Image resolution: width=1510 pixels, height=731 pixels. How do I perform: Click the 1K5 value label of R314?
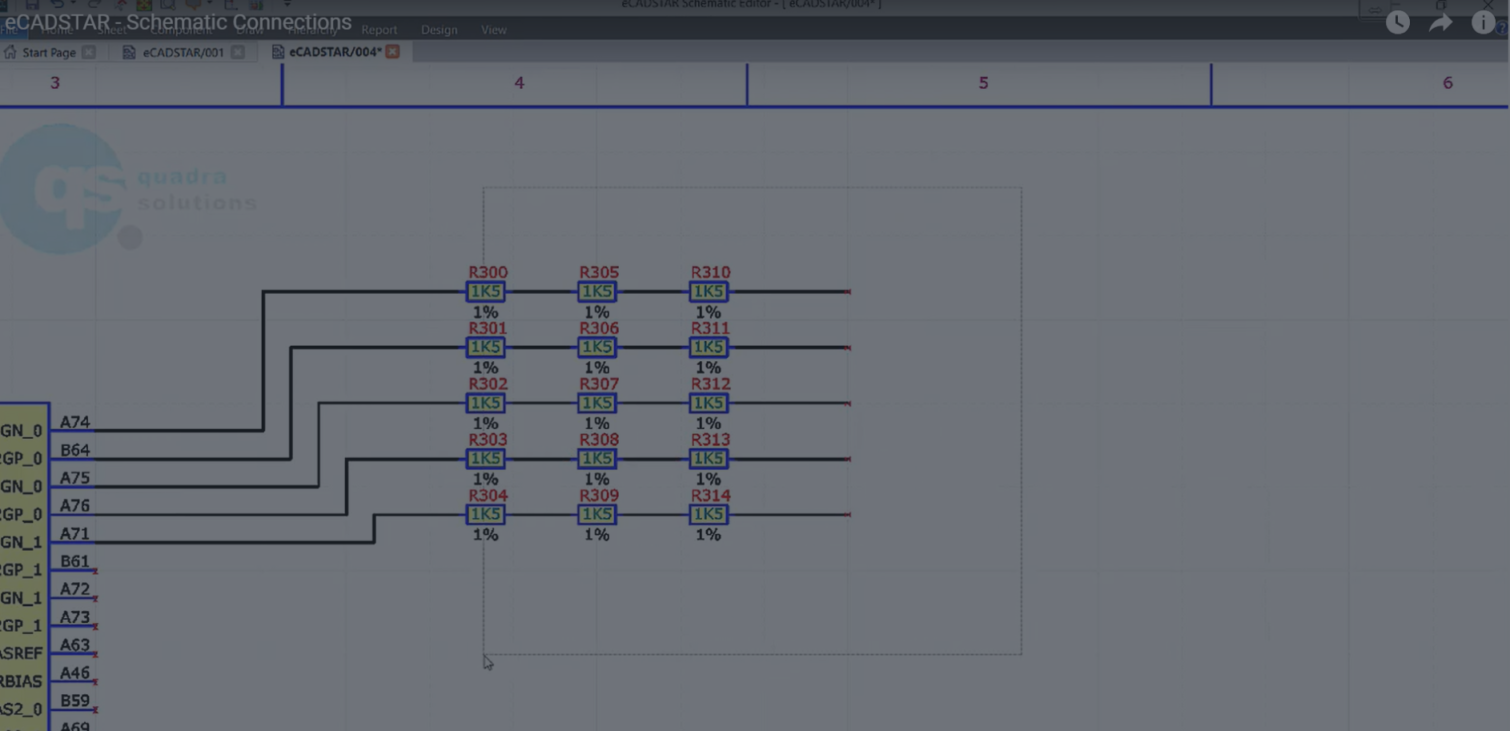pos(708,514)
